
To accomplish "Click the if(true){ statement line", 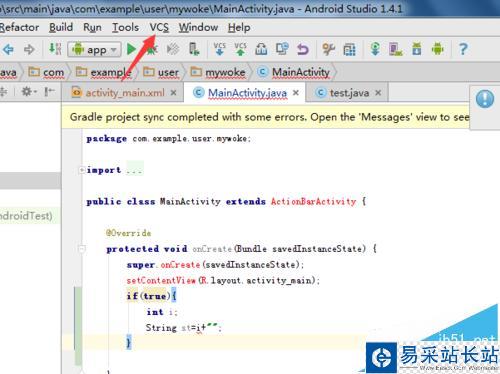I will coord(151,296).
